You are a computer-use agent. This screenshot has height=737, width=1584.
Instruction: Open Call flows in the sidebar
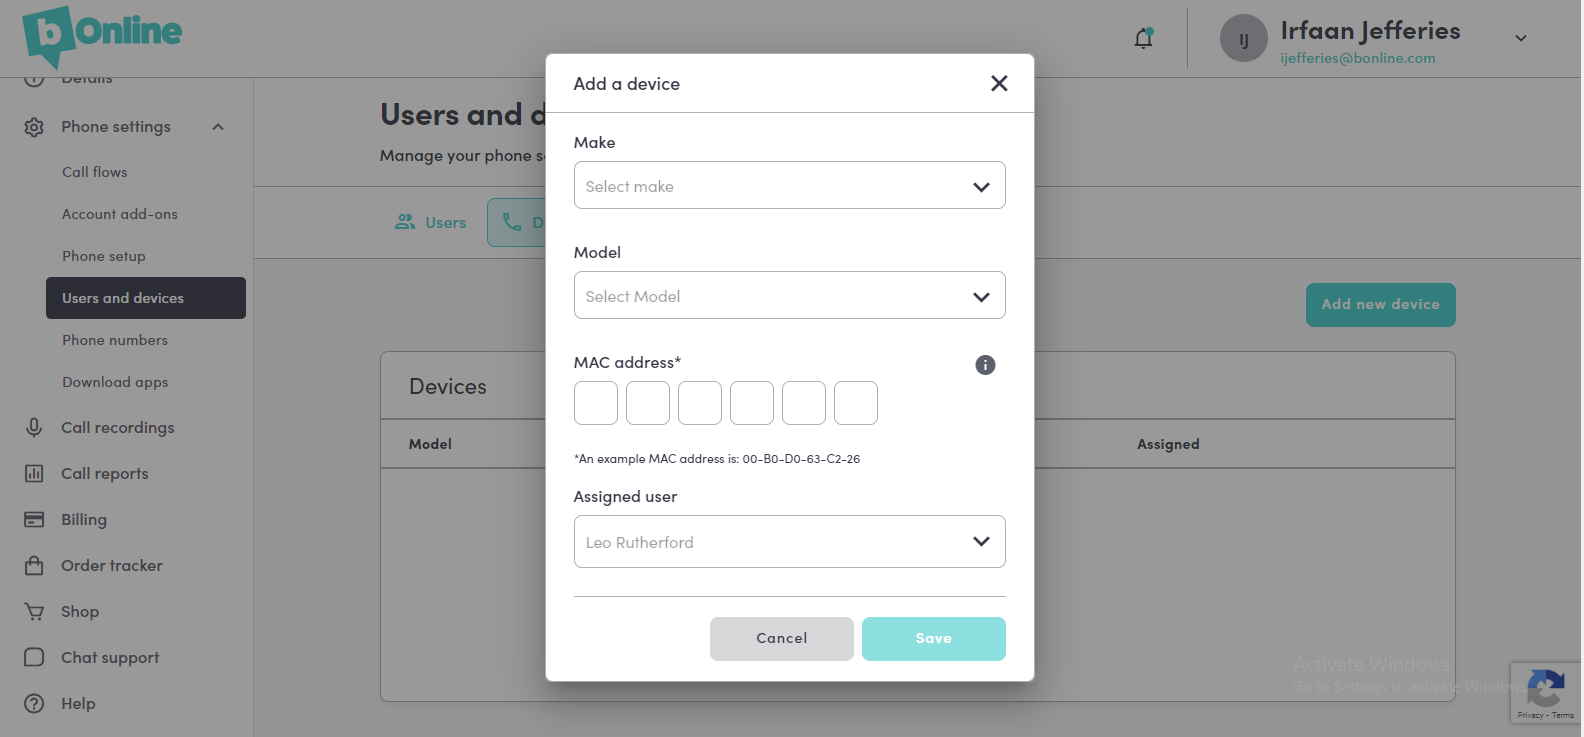[95, 172]
